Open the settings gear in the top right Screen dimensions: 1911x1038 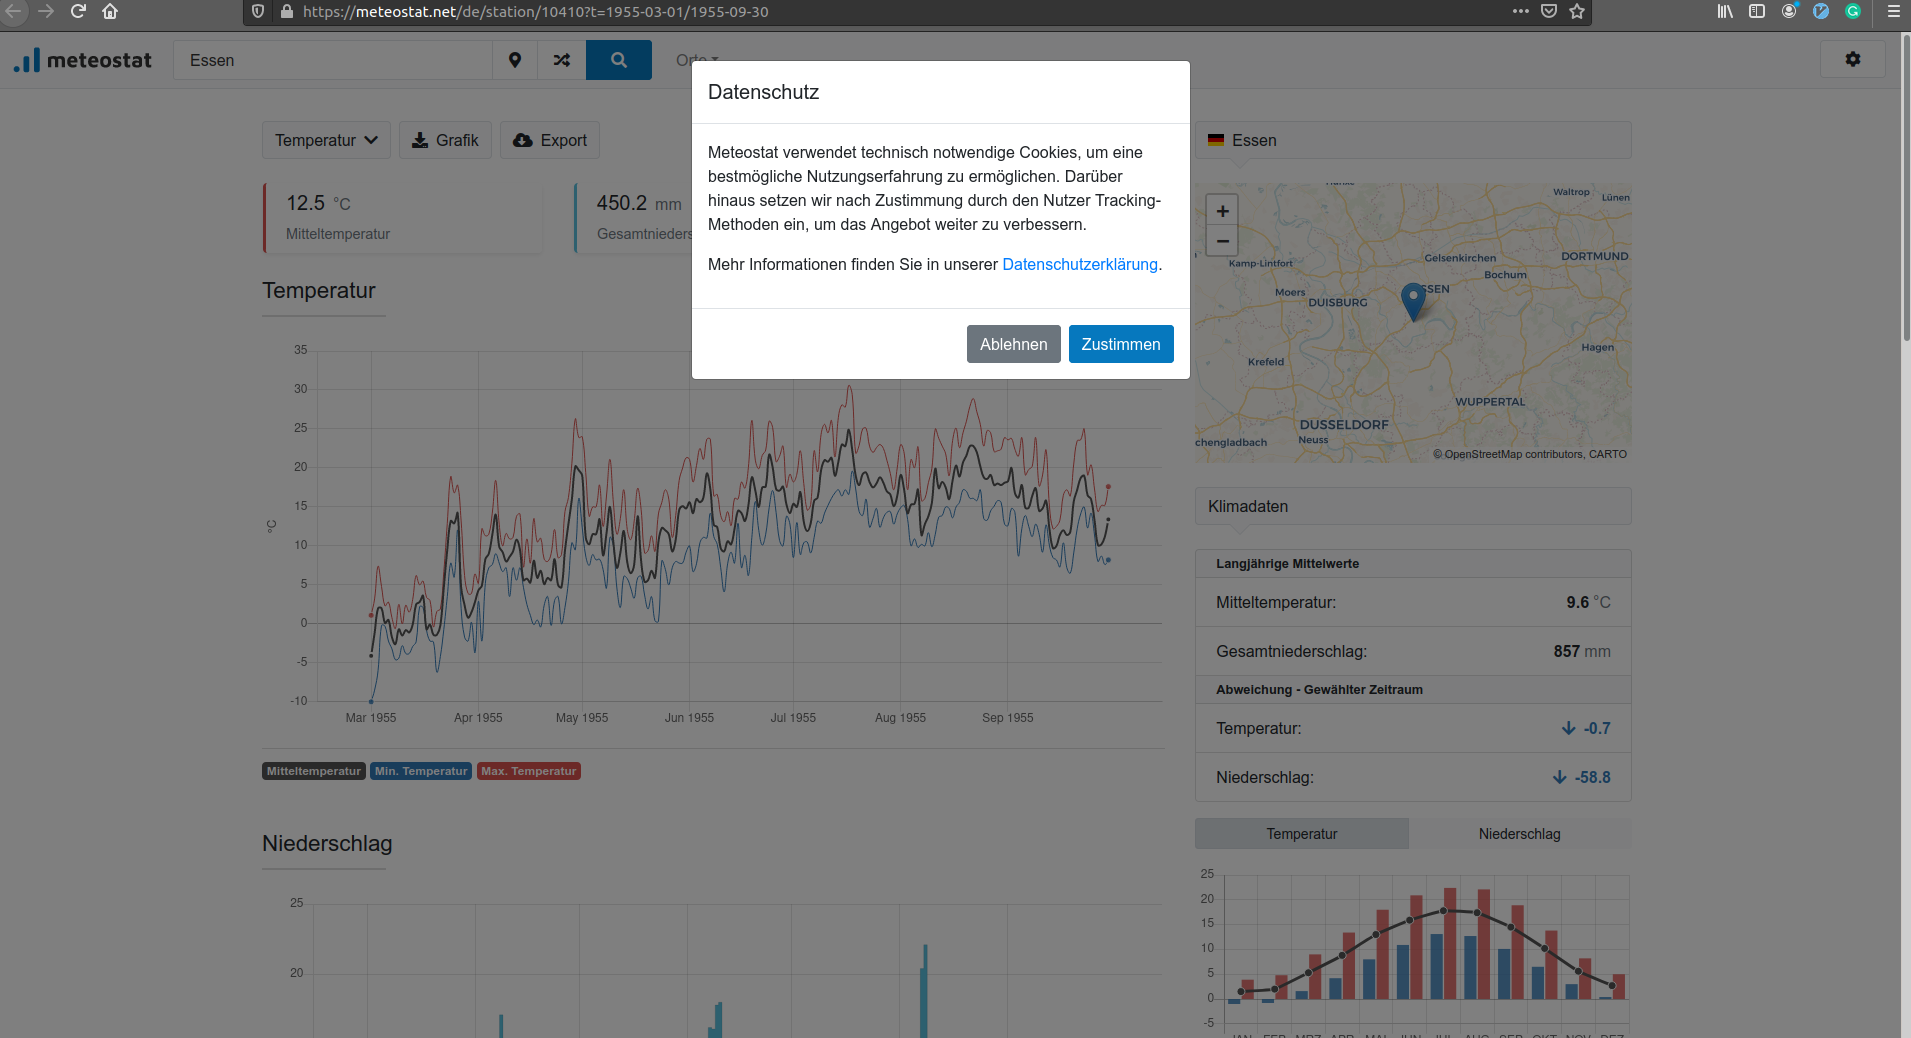tap(1853, 59)
